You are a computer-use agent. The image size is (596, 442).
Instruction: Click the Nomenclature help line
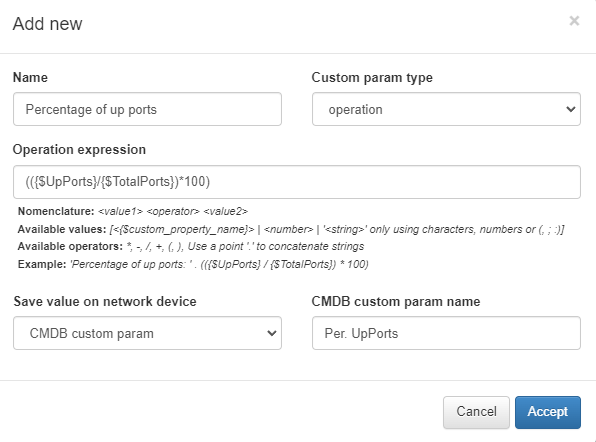pyautogui.click(x=133, y=211)
